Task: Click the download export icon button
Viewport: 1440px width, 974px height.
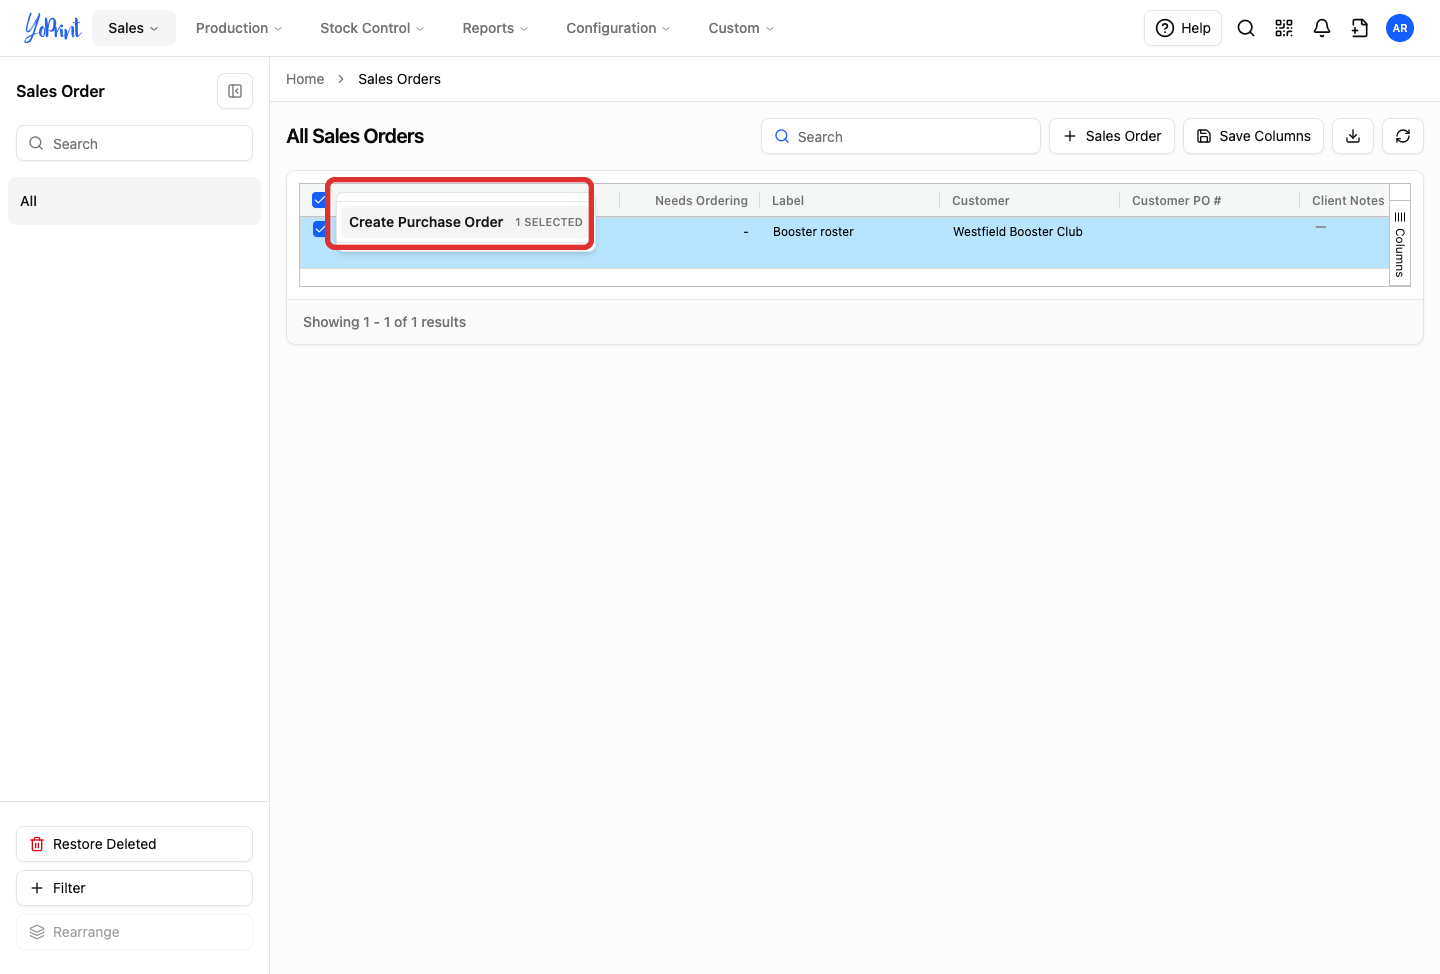Action: pyautogui.click(x=1353, y=136)
